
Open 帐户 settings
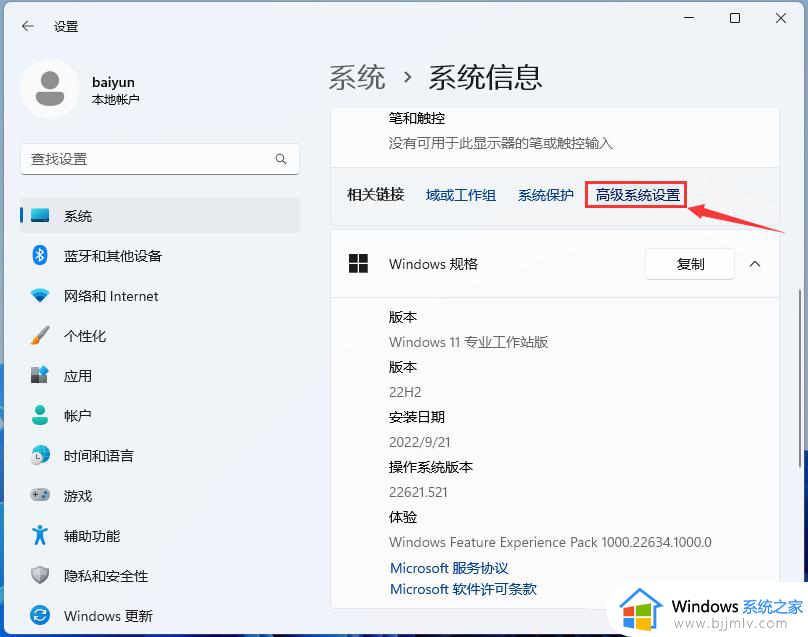point(160,415)
